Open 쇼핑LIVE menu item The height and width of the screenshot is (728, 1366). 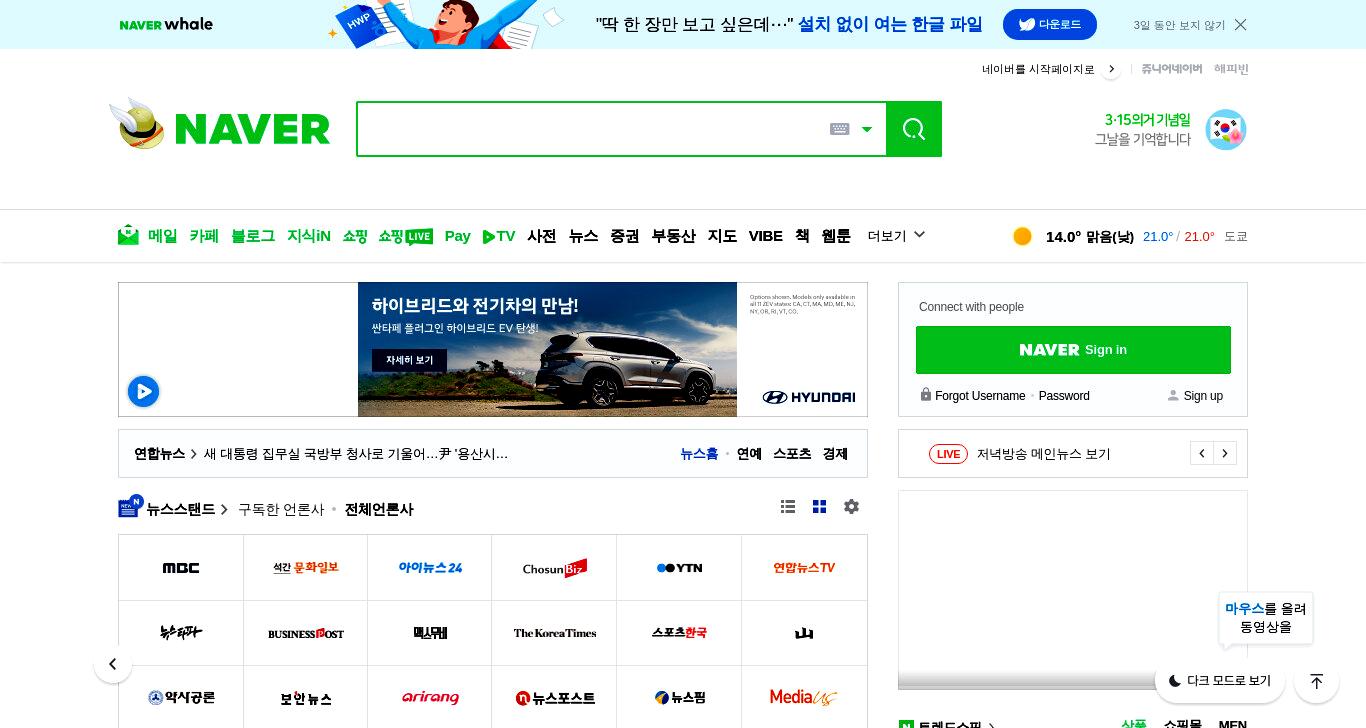(405, 236)
